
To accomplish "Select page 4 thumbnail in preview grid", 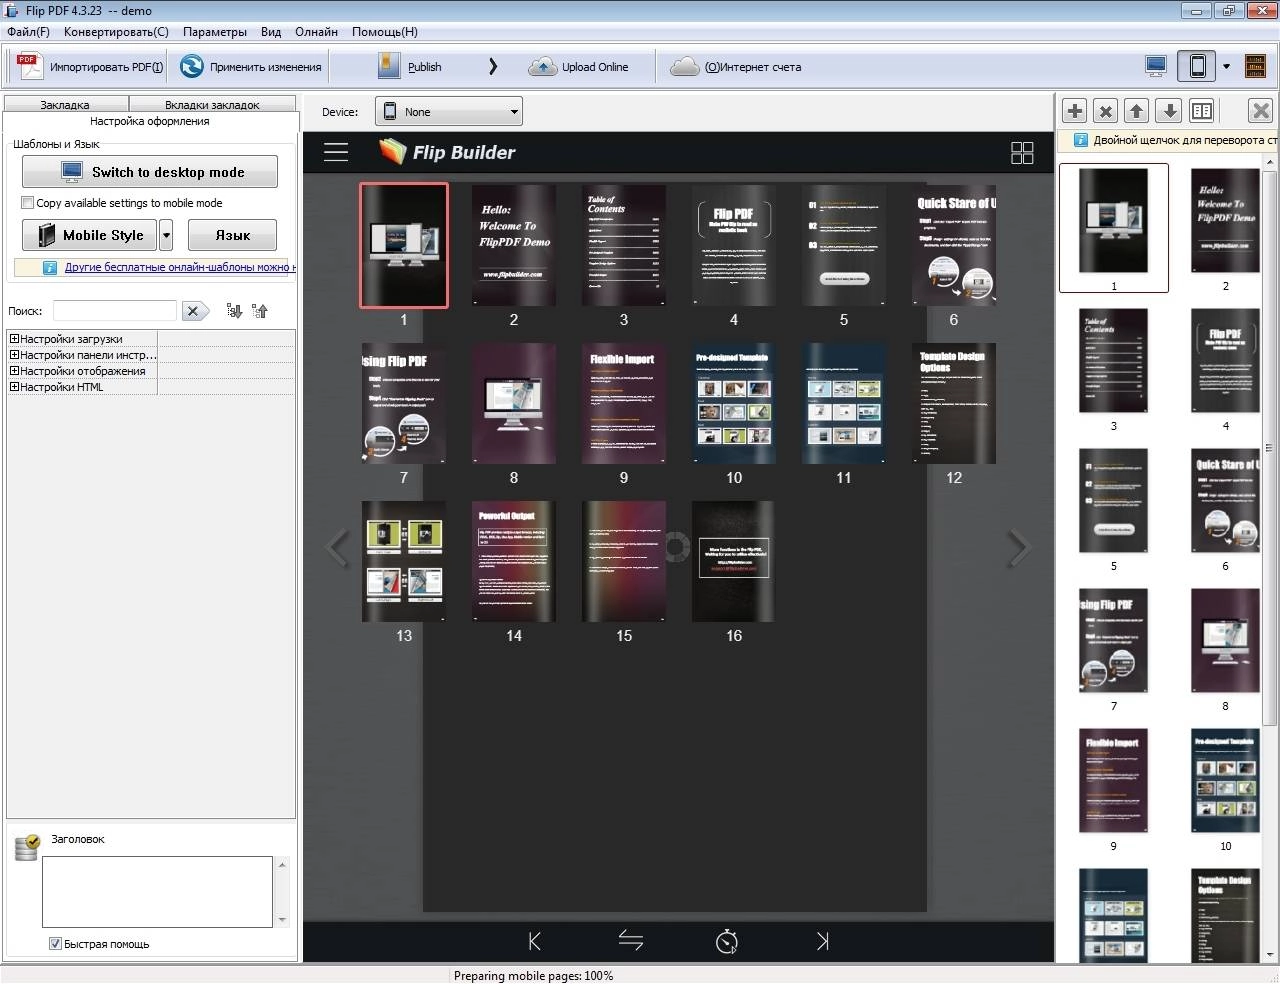I will pyautogui.click(x=734, y=245).
